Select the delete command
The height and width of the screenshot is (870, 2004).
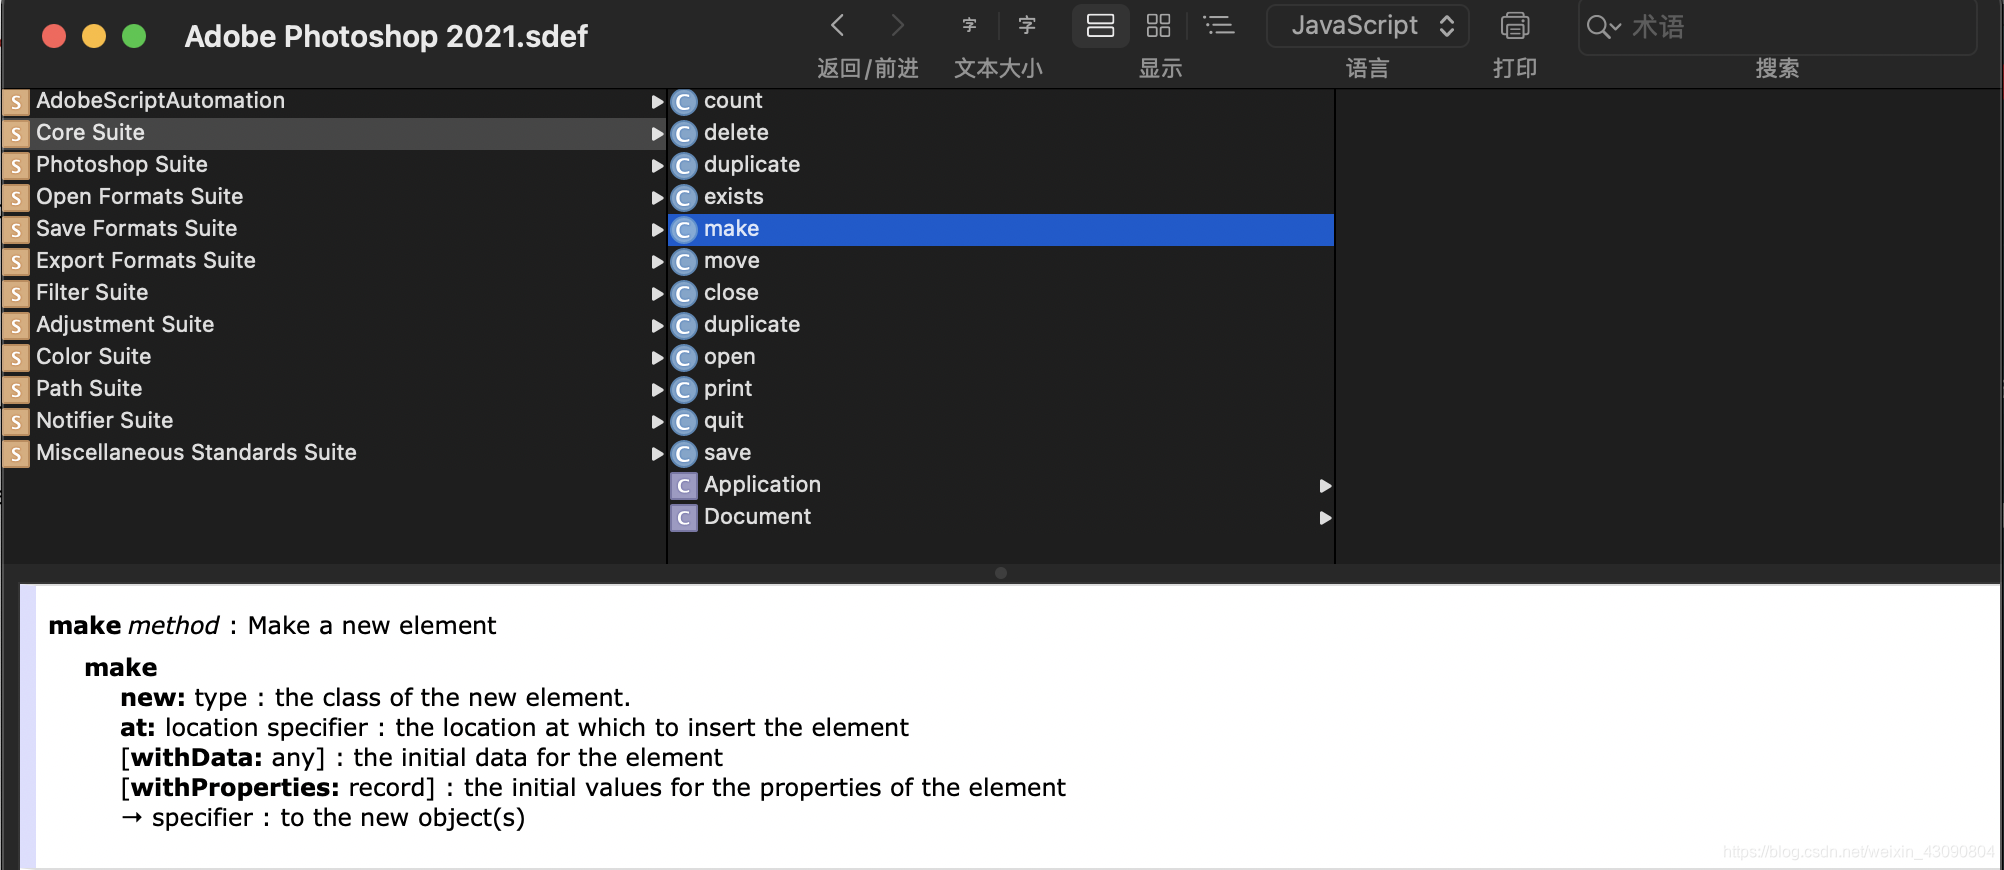tap(1001, 133)
